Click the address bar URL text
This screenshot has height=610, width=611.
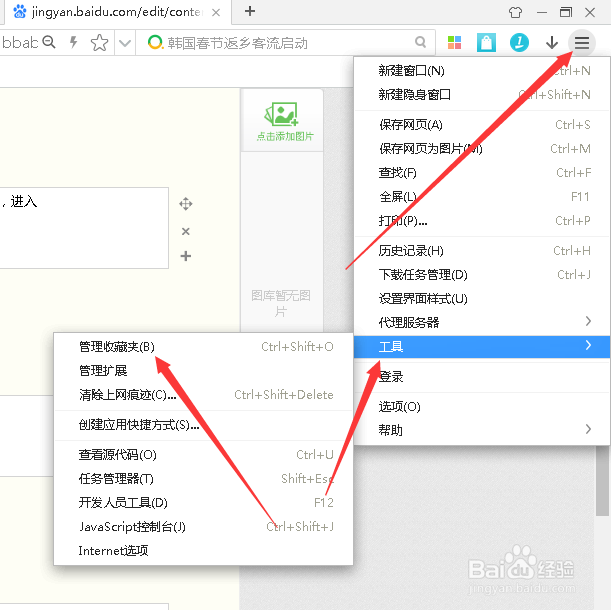(19, 42)
